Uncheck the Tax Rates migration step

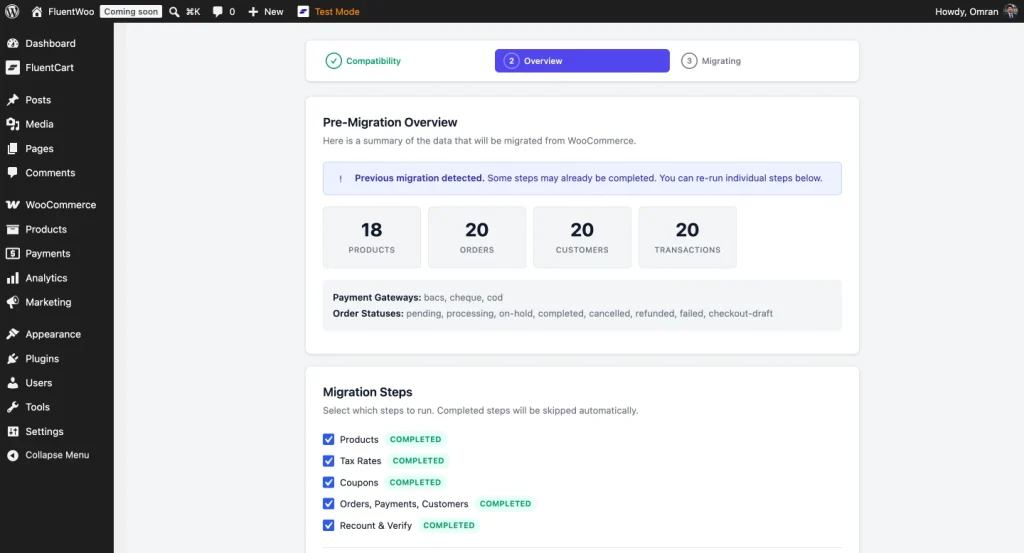click(x=328, y=461)
